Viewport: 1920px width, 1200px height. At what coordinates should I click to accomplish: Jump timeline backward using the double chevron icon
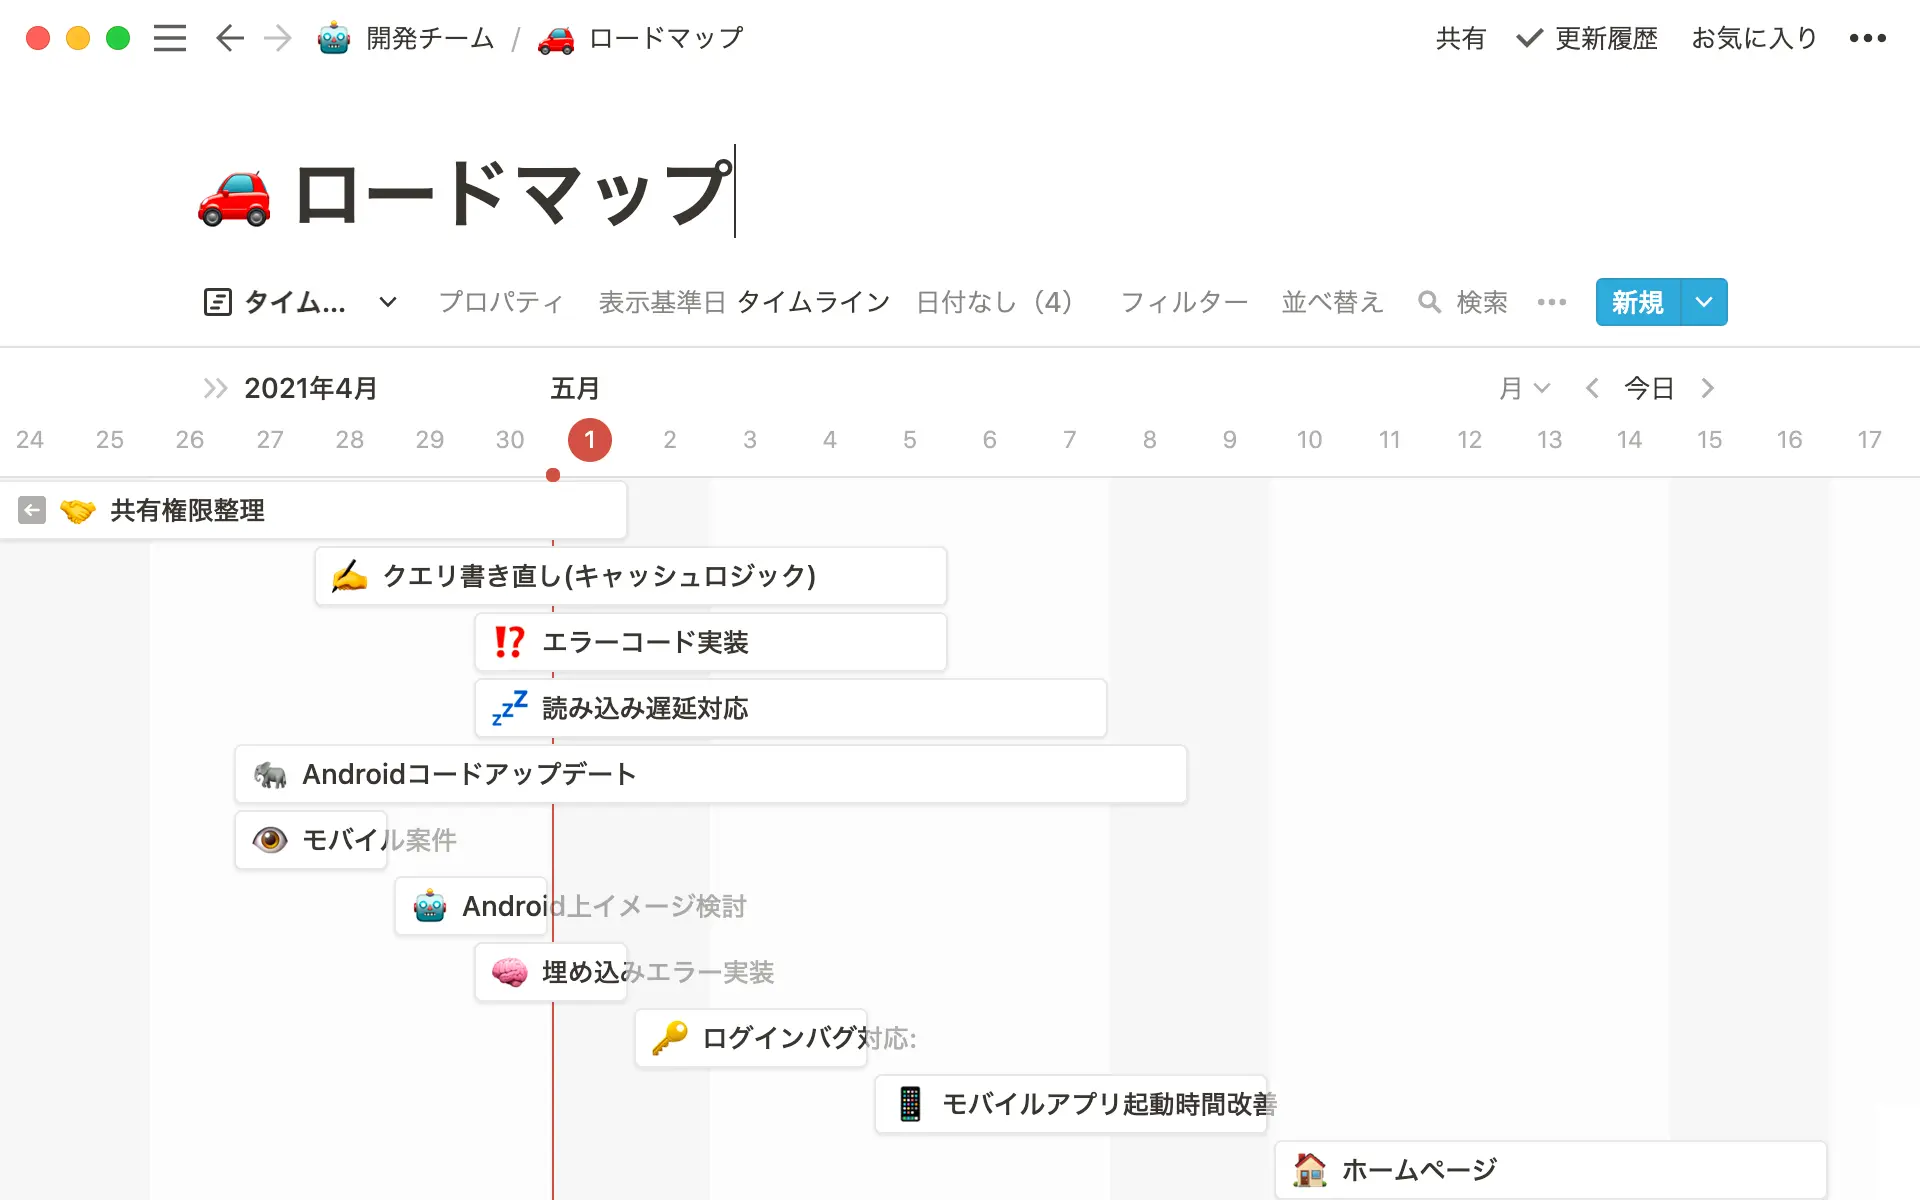[x=214, y=388]
